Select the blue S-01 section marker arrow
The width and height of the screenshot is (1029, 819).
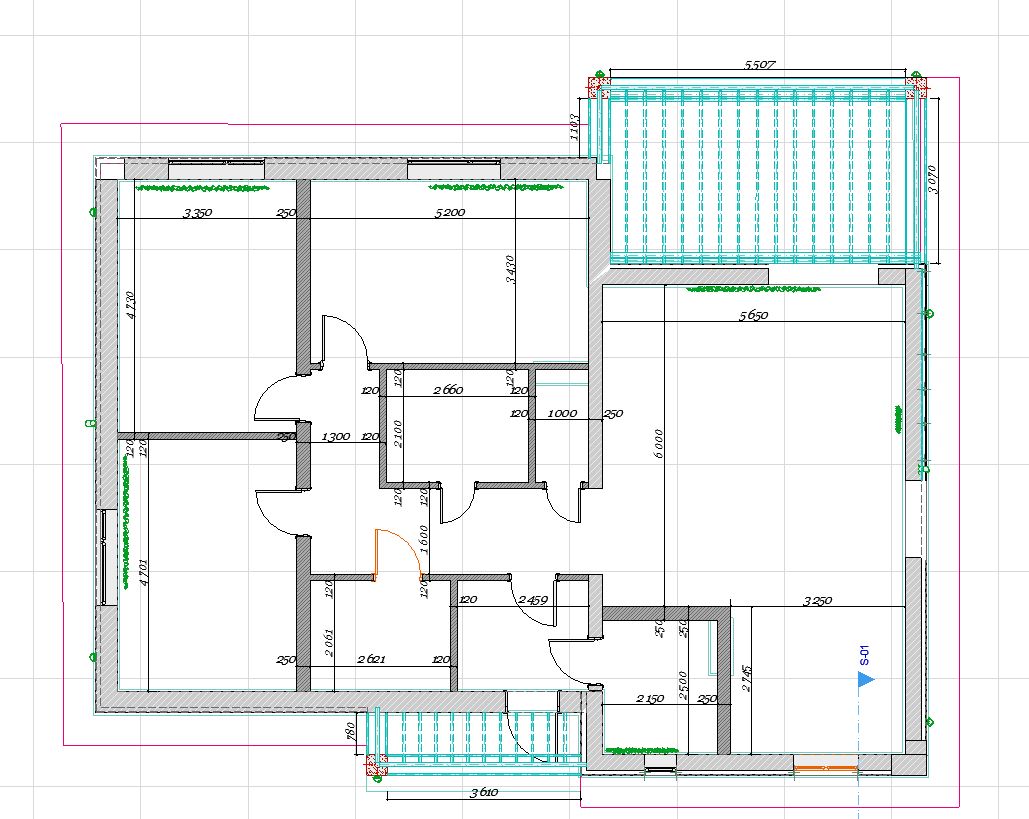866,680
